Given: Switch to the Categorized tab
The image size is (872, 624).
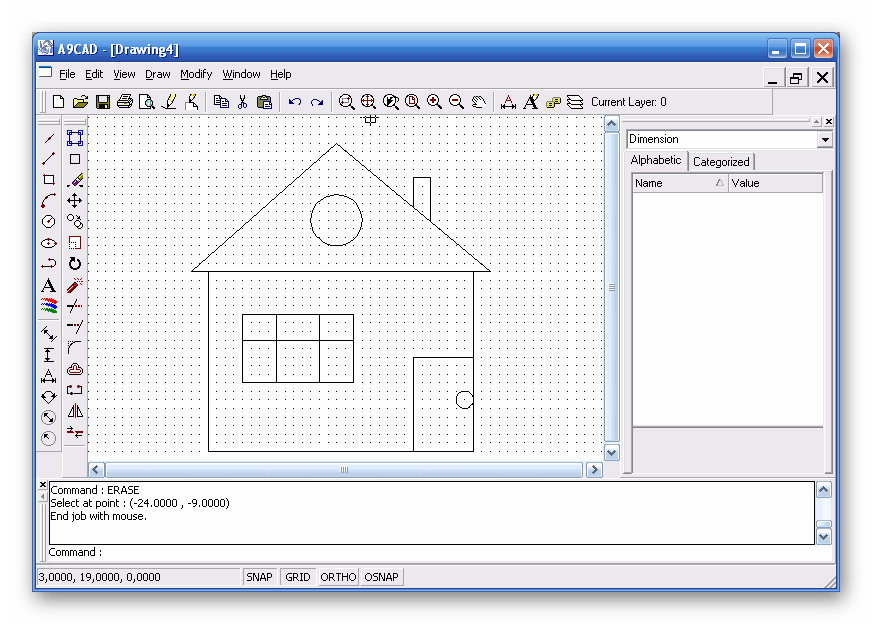Looking at the screenshot, I should point(721,162).
